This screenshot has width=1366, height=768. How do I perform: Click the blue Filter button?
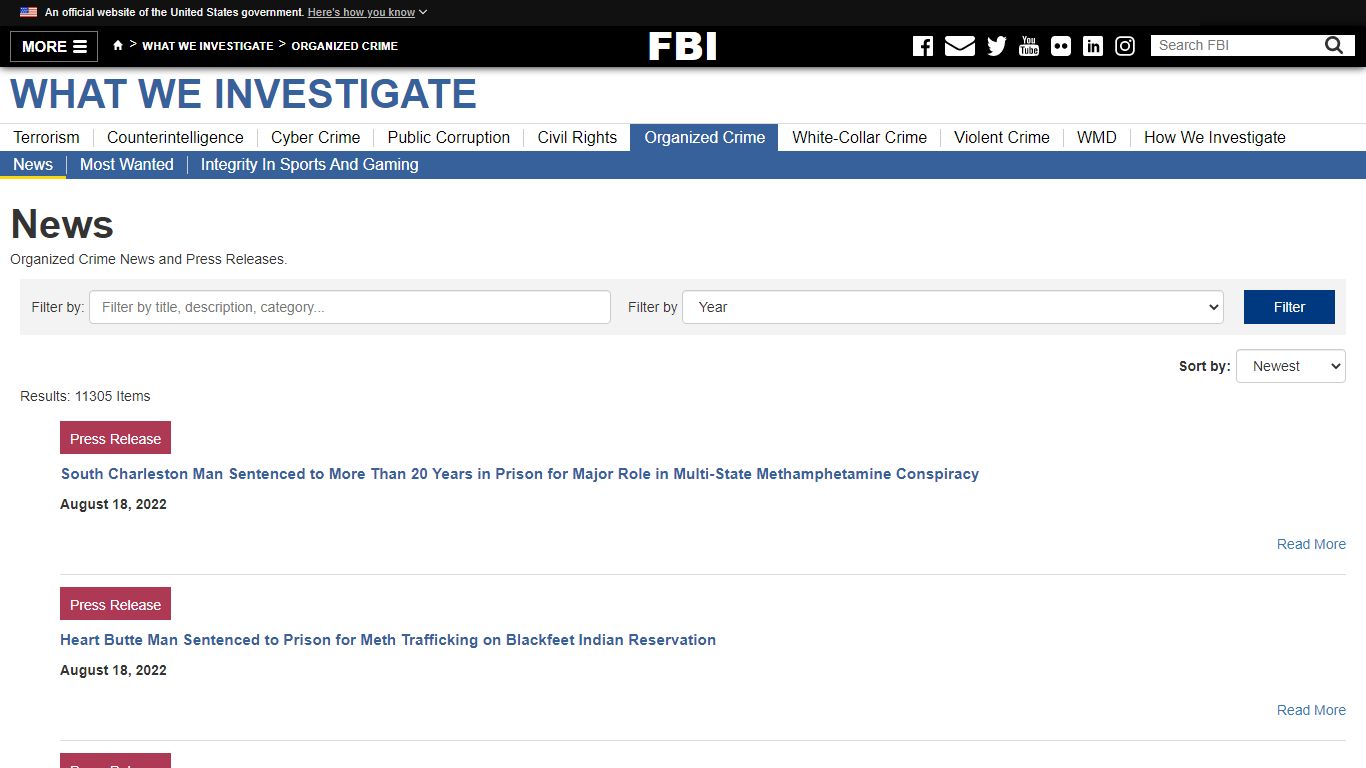pos(1289,307)
